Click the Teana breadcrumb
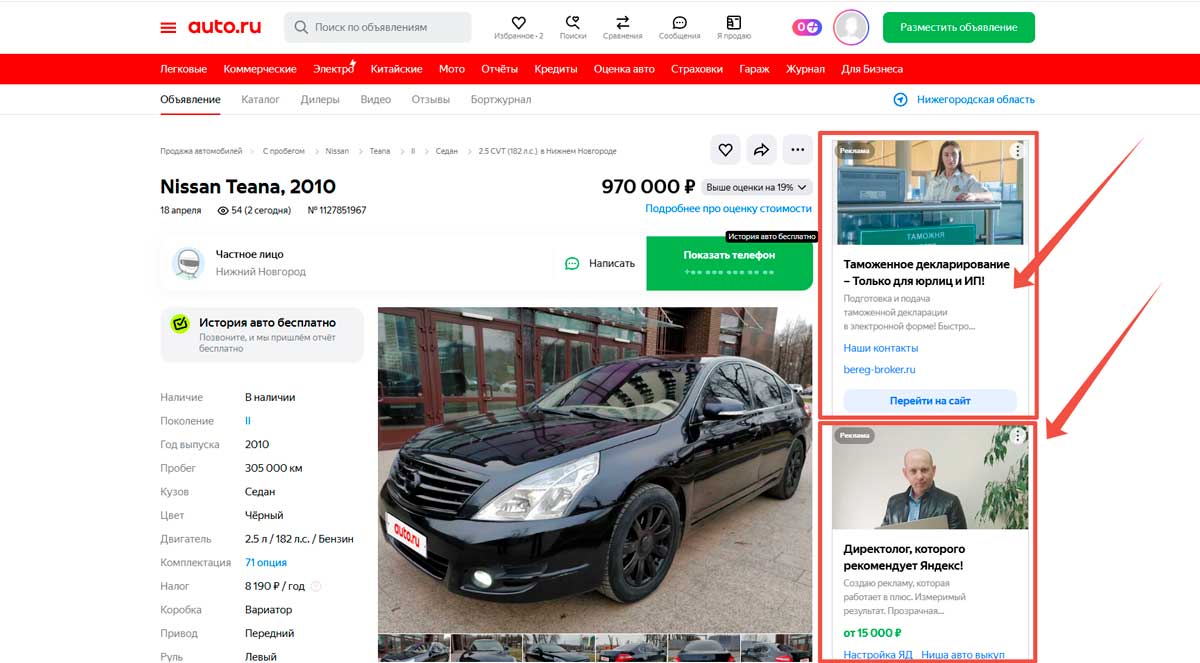Viewport: 1200px width, 663px height. click(380, 151)
